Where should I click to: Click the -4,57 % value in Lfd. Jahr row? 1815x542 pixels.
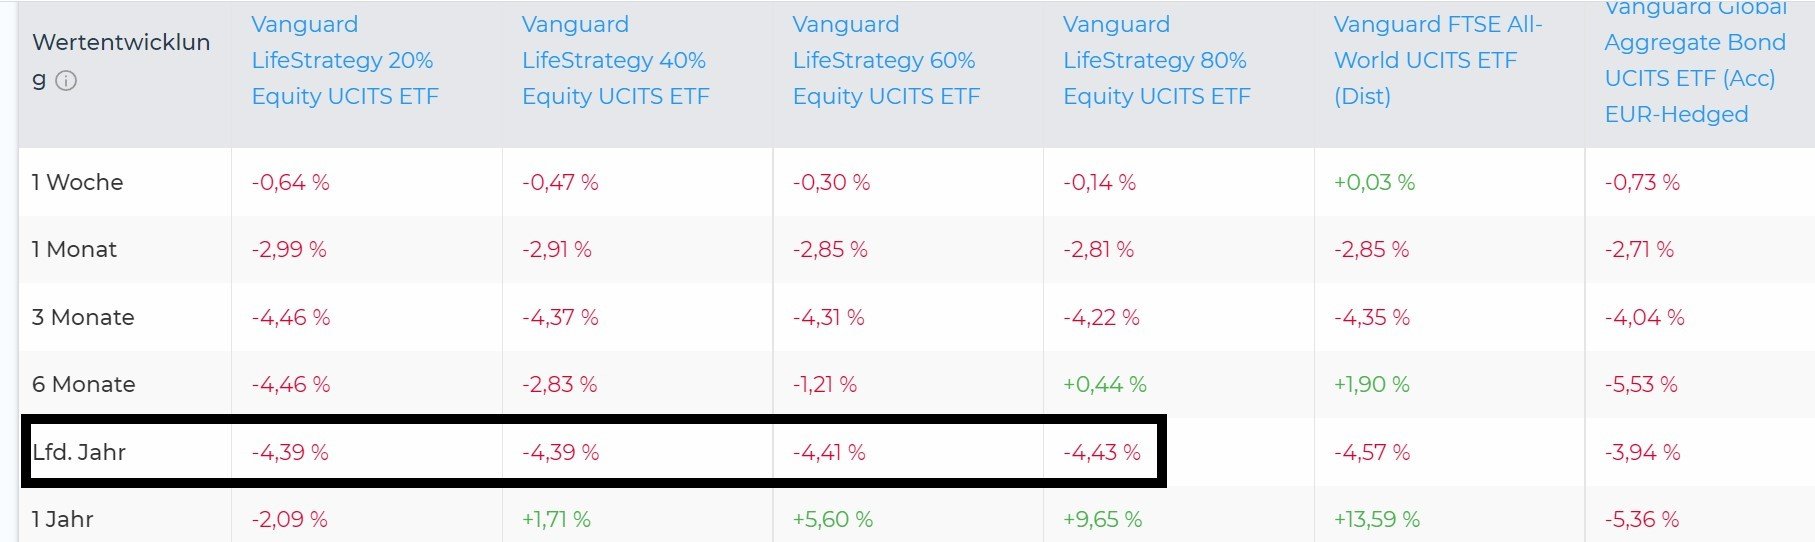click(x=1371, y=452)
